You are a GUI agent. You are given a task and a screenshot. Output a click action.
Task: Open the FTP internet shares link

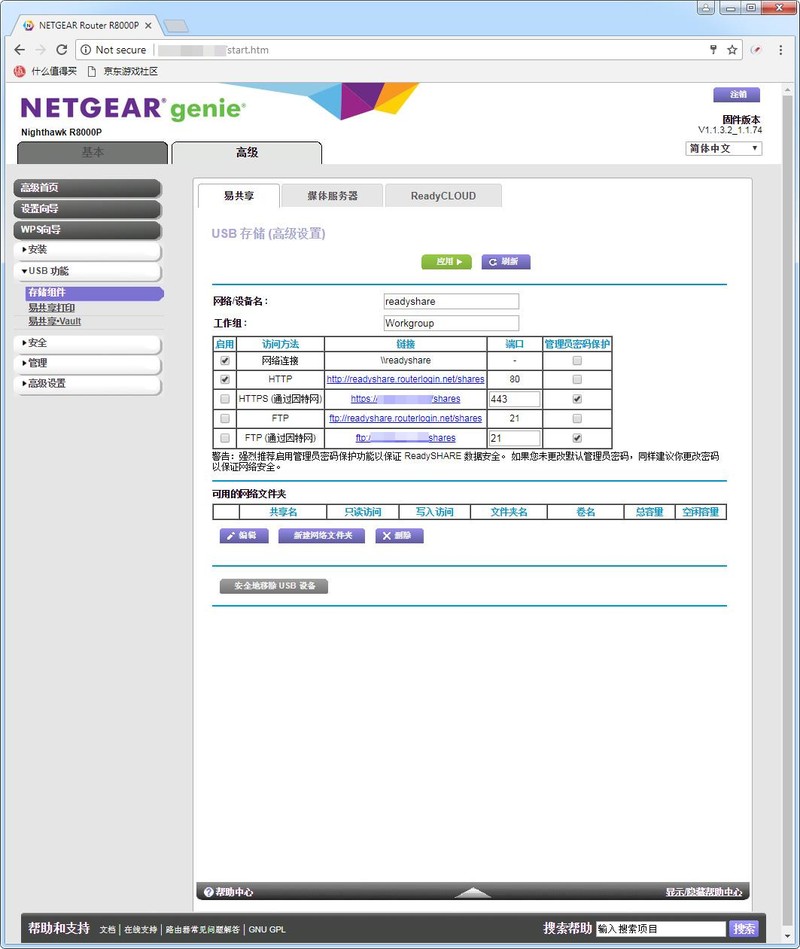405,438
